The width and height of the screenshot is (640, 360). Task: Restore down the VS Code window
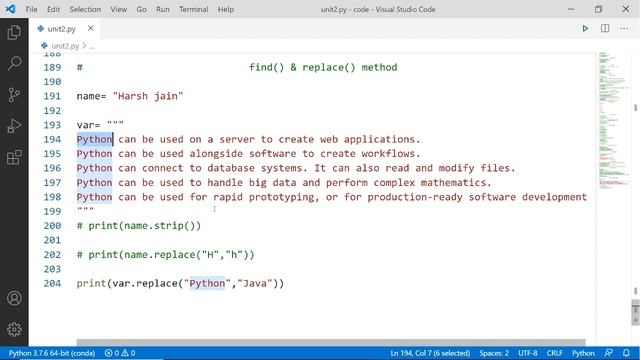(x=598, y=9)
